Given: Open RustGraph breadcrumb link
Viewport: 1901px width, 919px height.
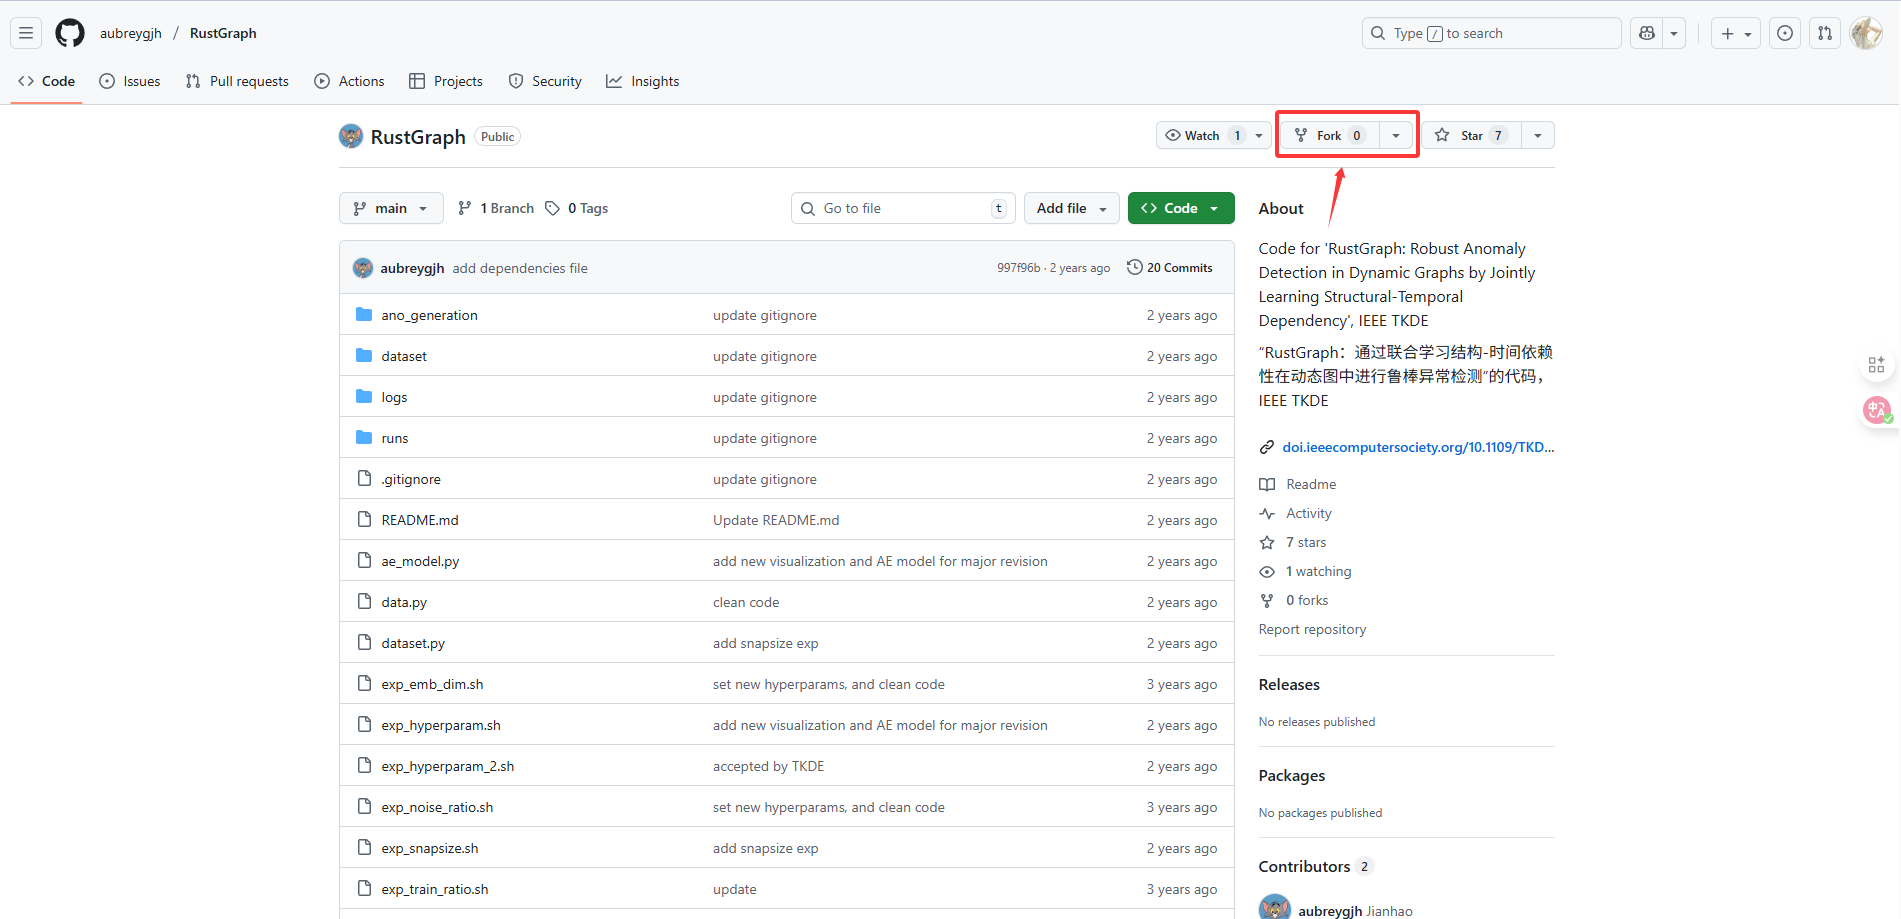Looking at the screenshot, I should [223, 33].
